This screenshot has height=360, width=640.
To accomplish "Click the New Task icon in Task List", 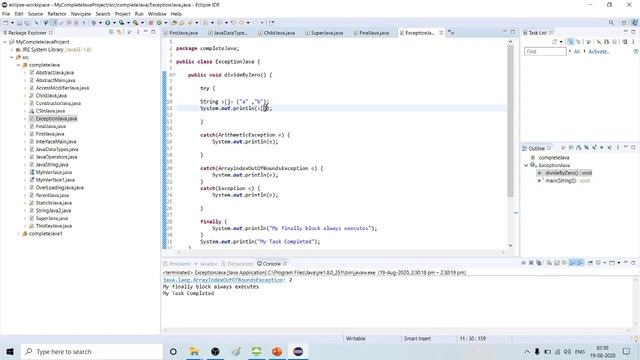I will (554, 42).
